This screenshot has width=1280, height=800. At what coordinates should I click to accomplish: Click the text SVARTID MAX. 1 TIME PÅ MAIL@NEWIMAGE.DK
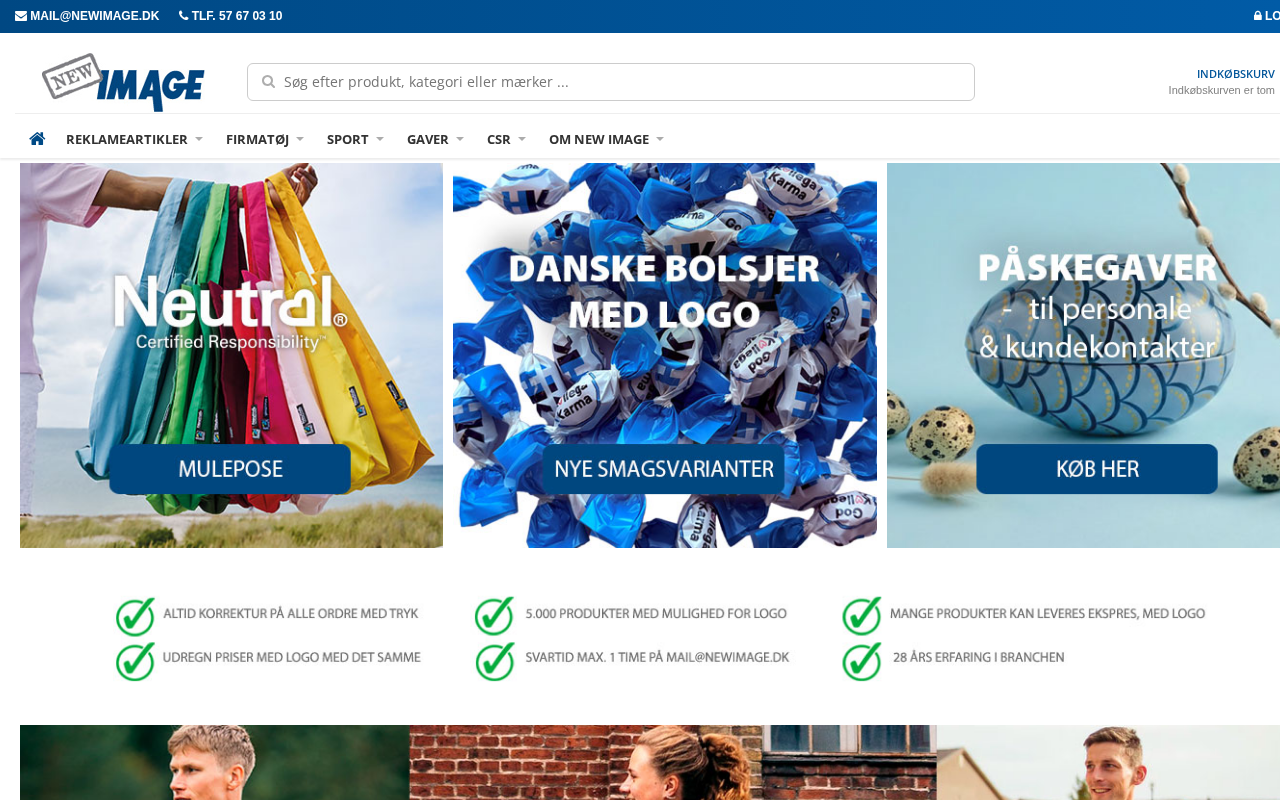(657, 657)
